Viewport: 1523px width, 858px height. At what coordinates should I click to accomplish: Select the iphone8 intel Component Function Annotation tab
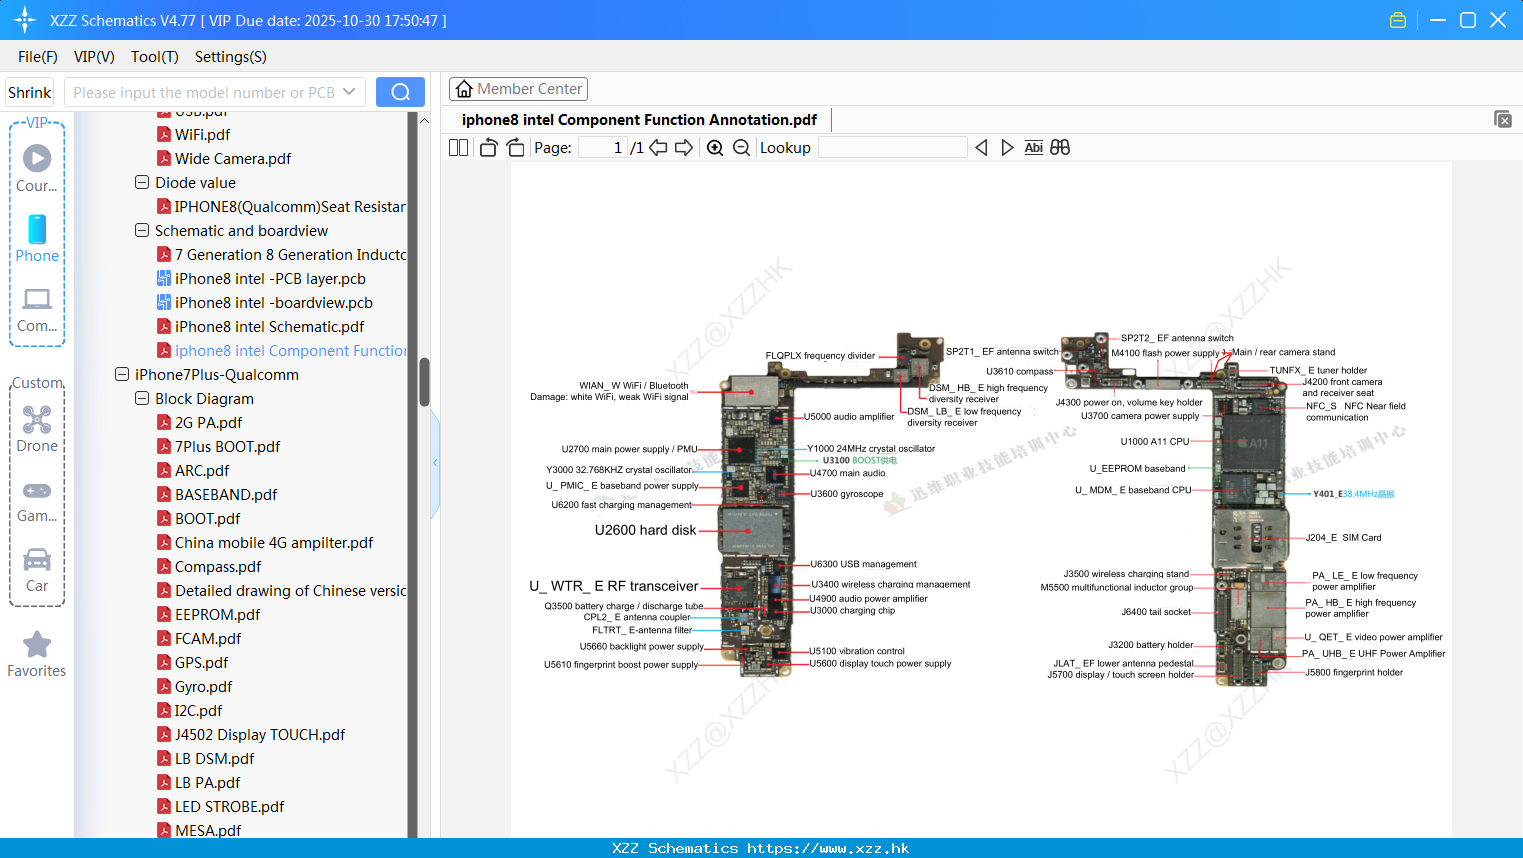(639, 120)
